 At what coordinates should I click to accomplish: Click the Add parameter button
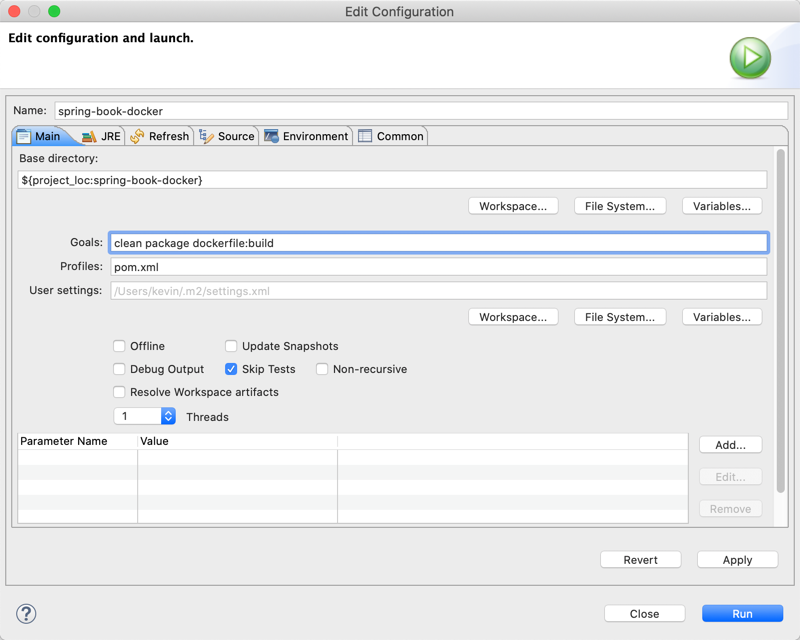click(730, 445)
